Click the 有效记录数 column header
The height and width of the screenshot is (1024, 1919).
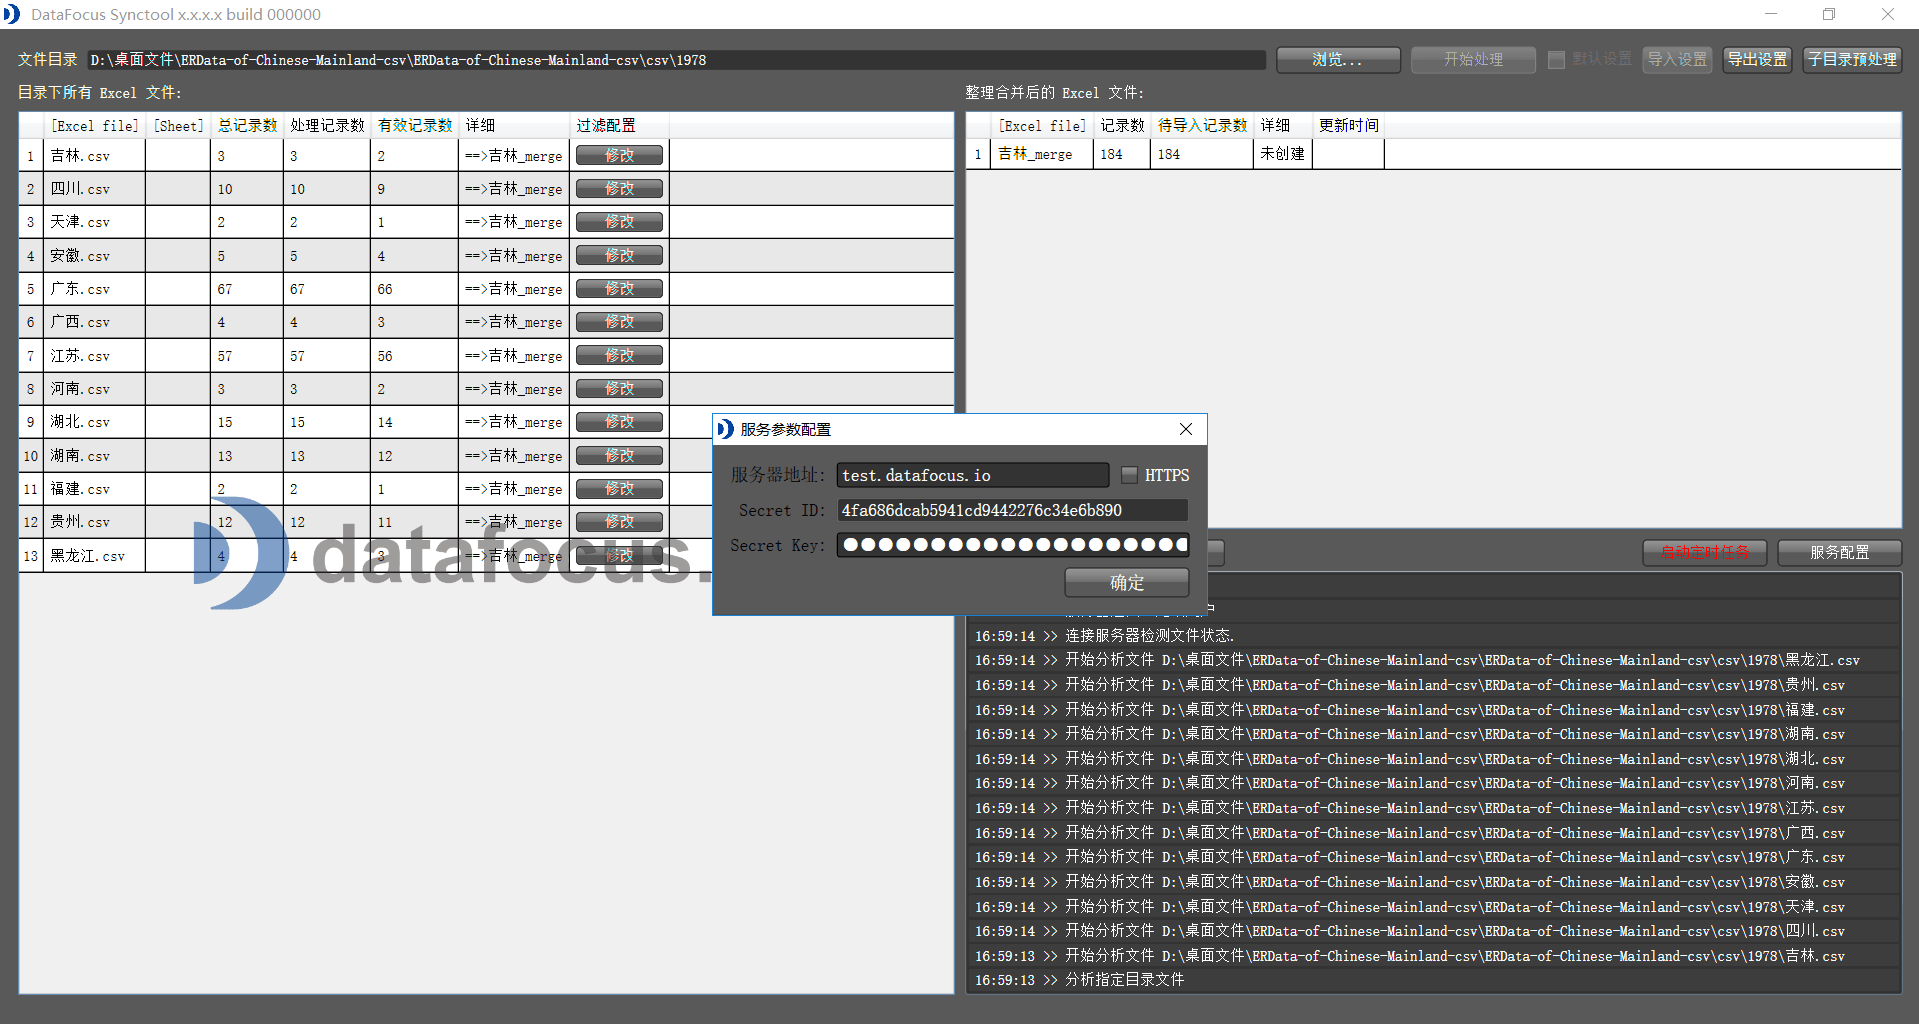click(x=414, y=125)
